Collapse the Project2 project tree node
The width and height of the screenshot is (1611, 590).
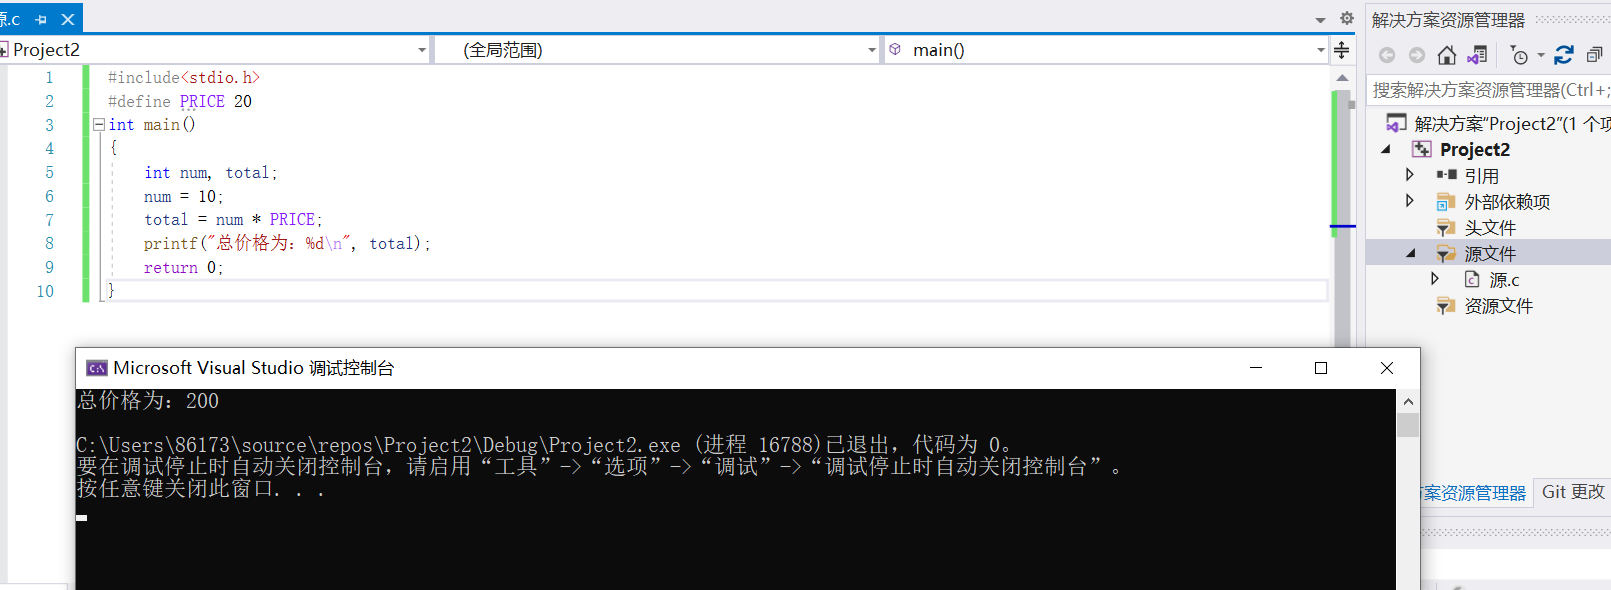pyautogui.click(x=1386, y=150)
